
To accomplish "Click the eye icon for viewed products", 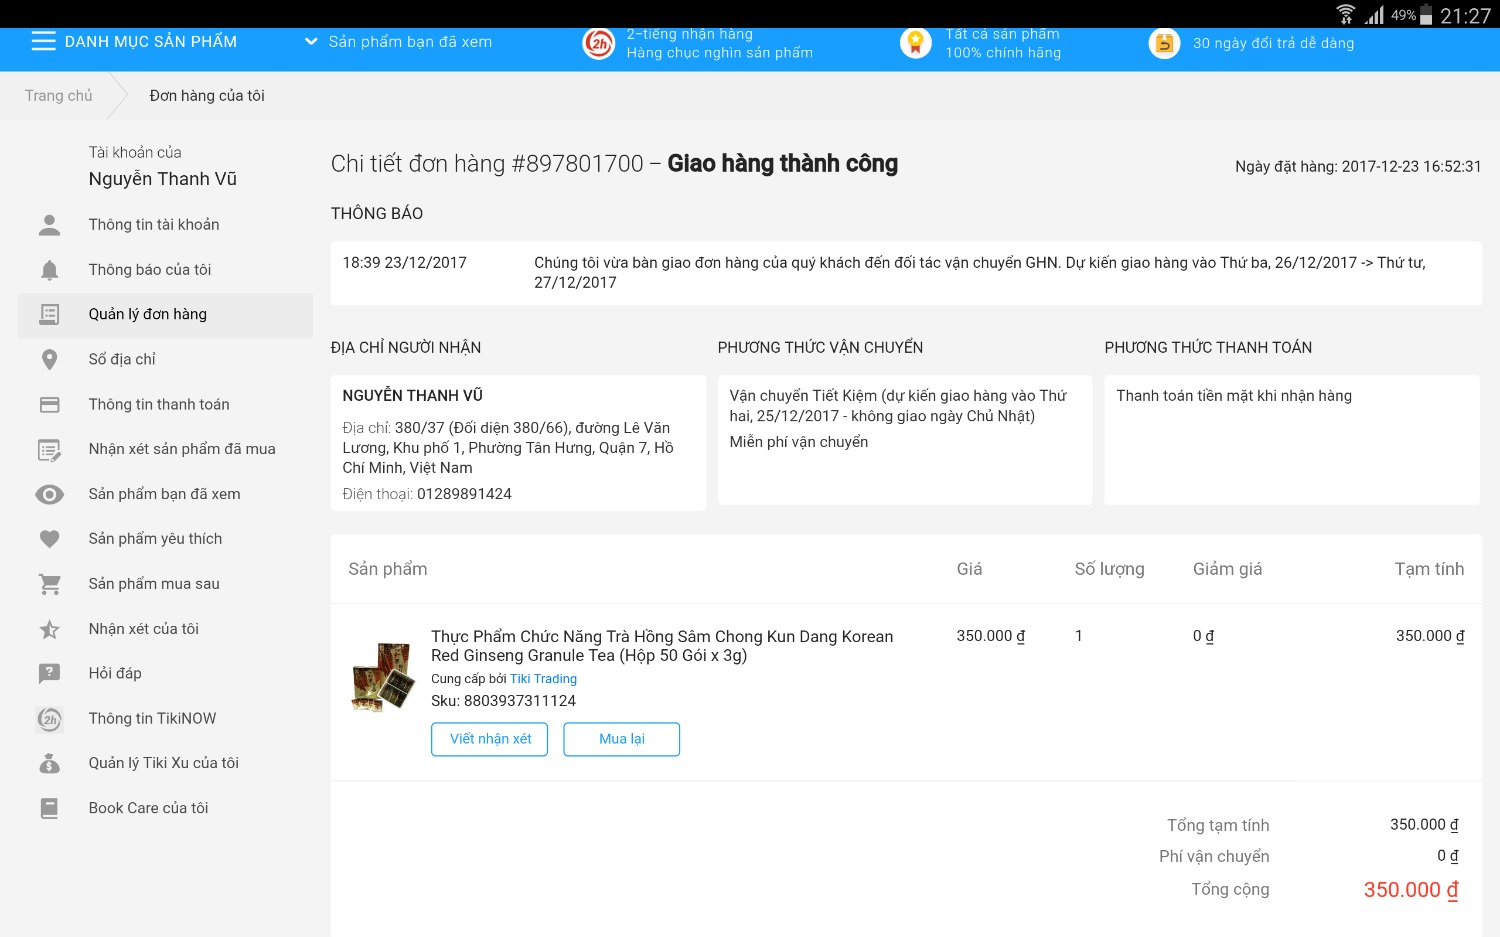I will [x=49, y=494].
